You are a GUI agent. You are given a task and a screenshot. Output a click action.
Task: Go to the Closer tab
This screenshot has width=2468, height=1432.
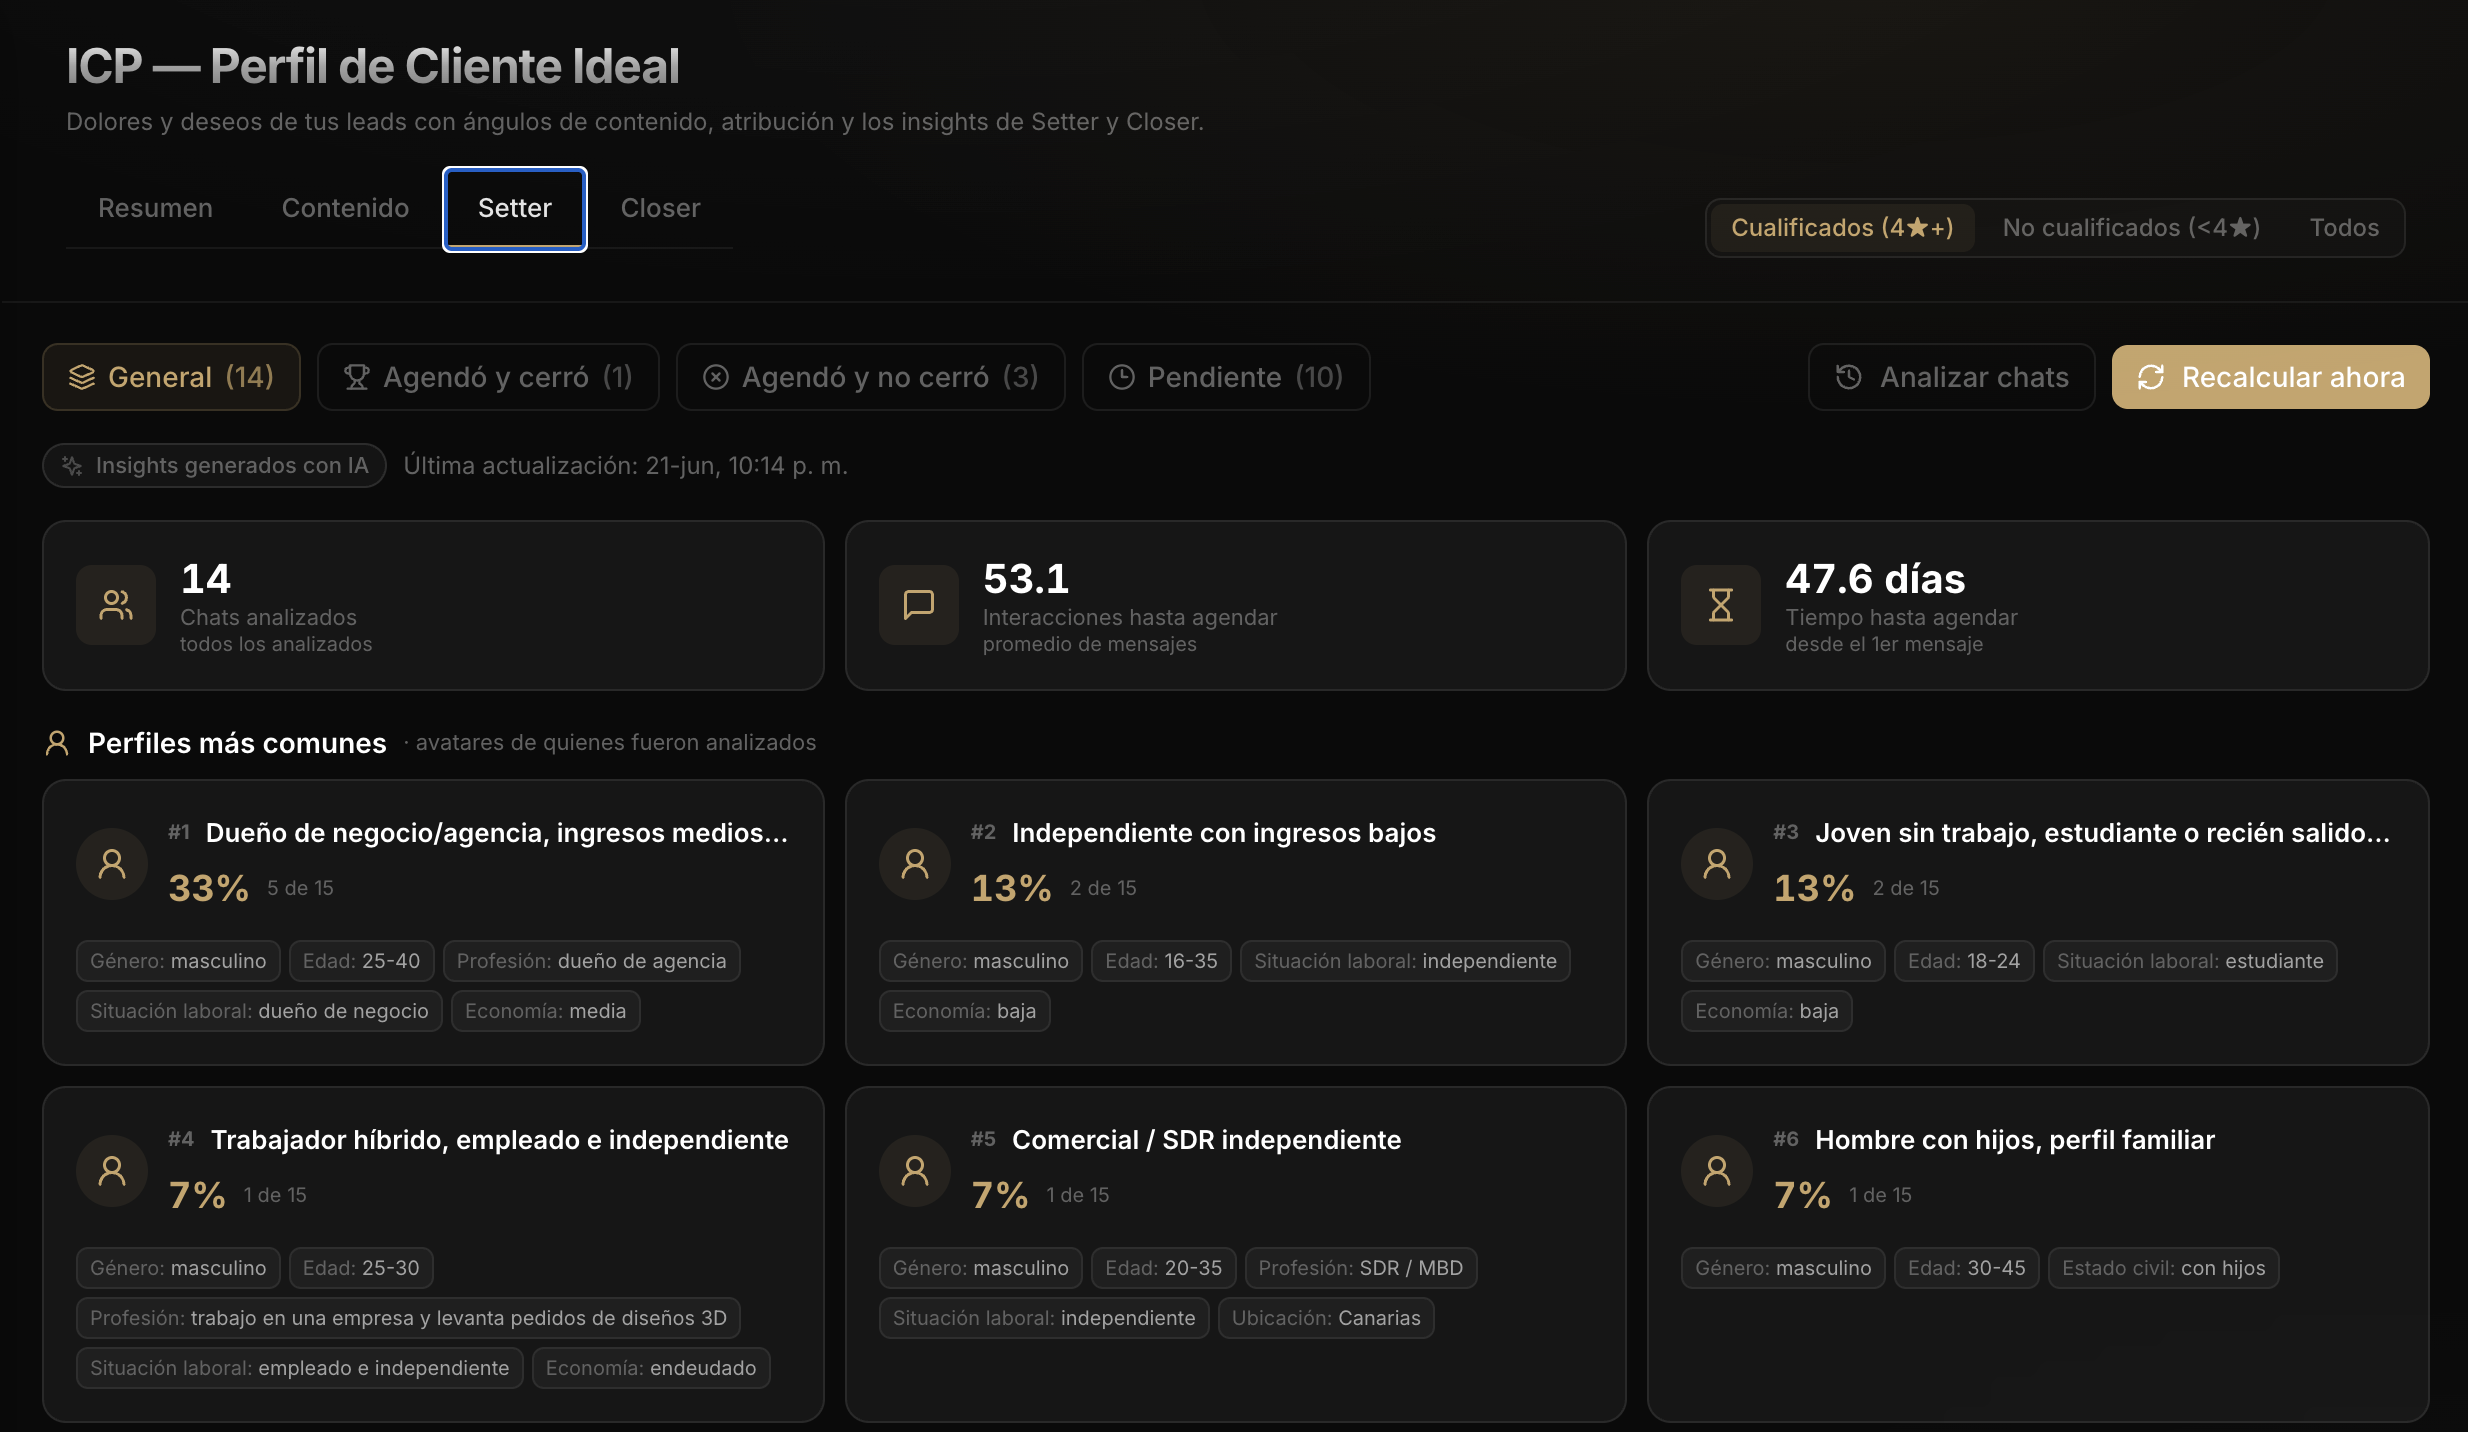(660, 208)
